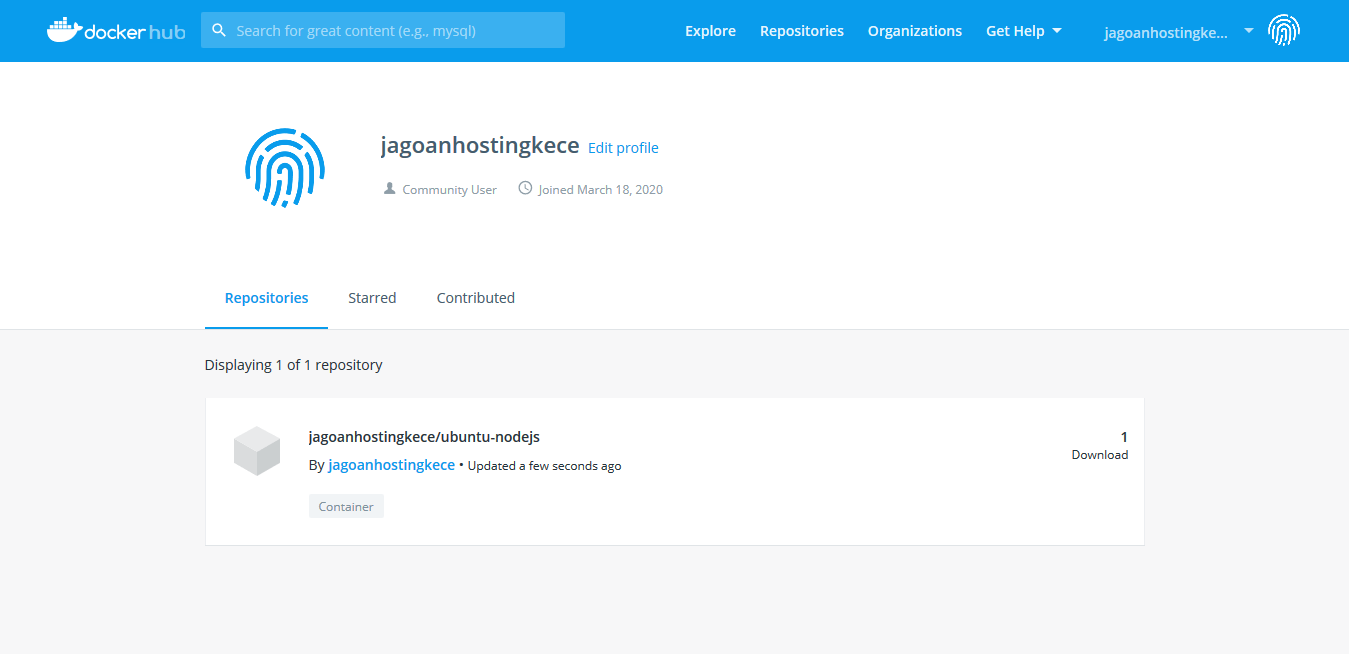The height and width of the screenshot is (654, 1349).
Task: Open the Explore page
Action: [710, 31]
